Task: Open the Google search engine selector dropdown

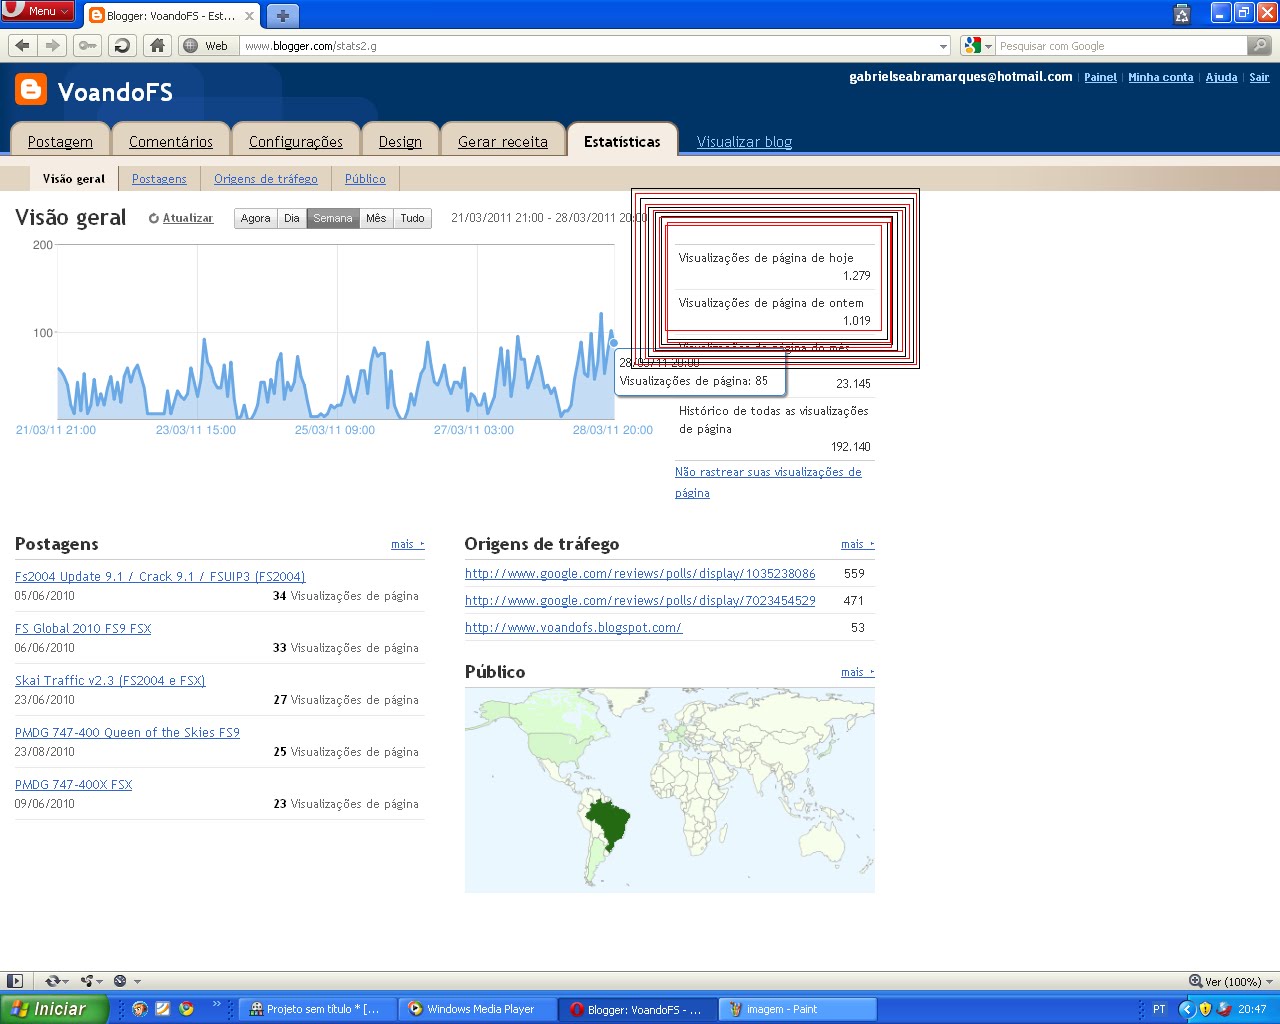Action: [x=977, y=45]
